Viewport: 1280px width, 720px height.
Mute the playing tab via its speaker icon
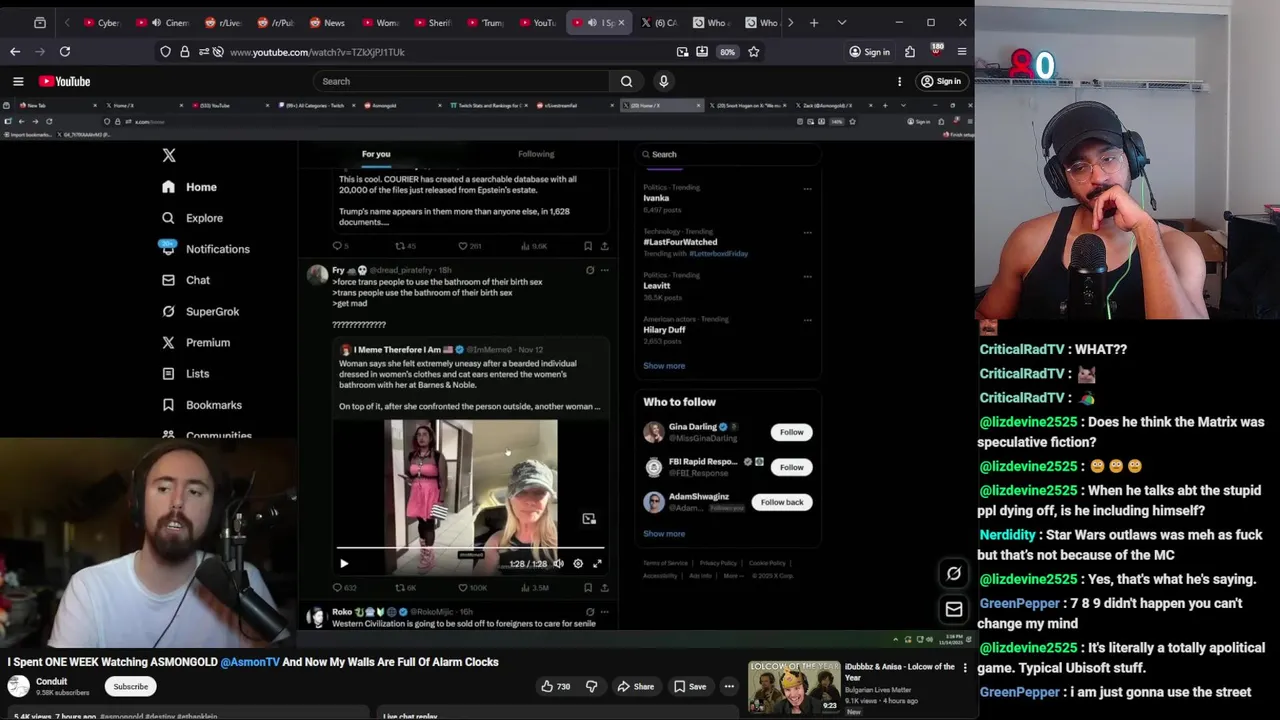[x=592, y=22]
